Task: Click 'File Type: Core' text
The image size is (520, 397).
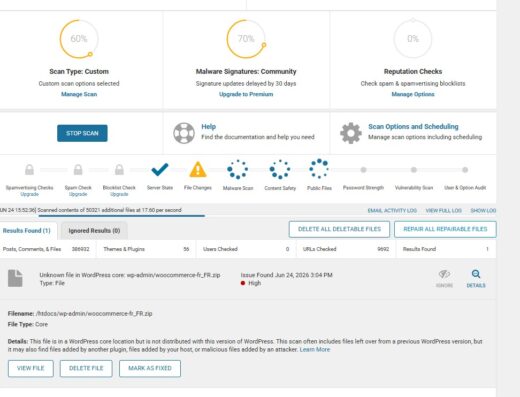Action: point(28,324)
